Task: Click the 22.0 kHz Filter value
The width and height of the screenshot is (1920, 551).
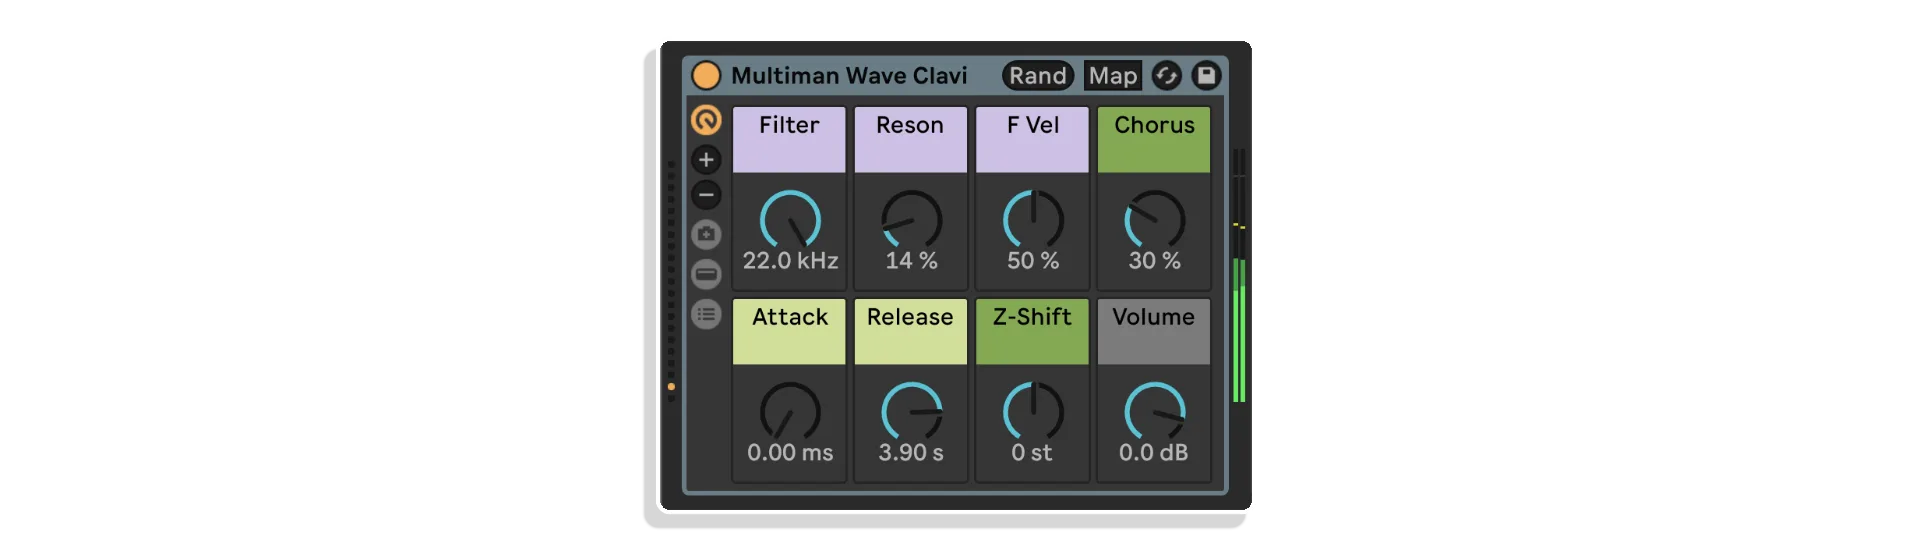Action: [x=790, y=261]
